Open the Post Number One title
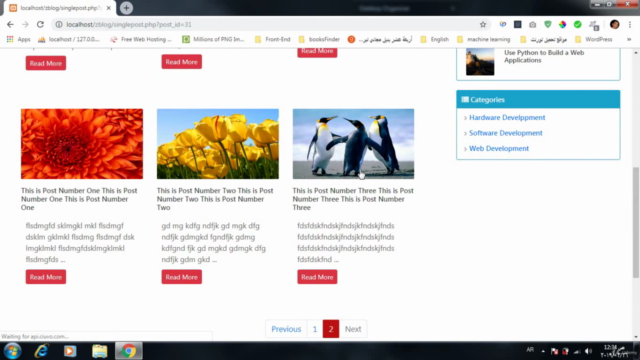Image resolution: width=640 pixels, height=360 pixels. pyautogui.click(x=79, y=199)
